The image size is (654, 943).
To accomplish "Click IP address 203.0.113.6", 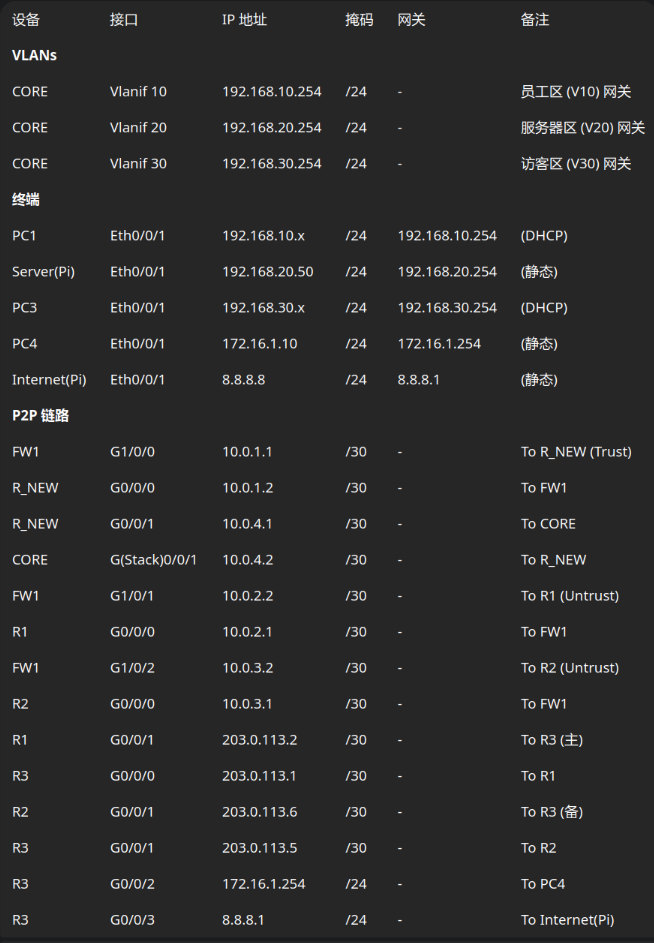I will tap(259, 812).
